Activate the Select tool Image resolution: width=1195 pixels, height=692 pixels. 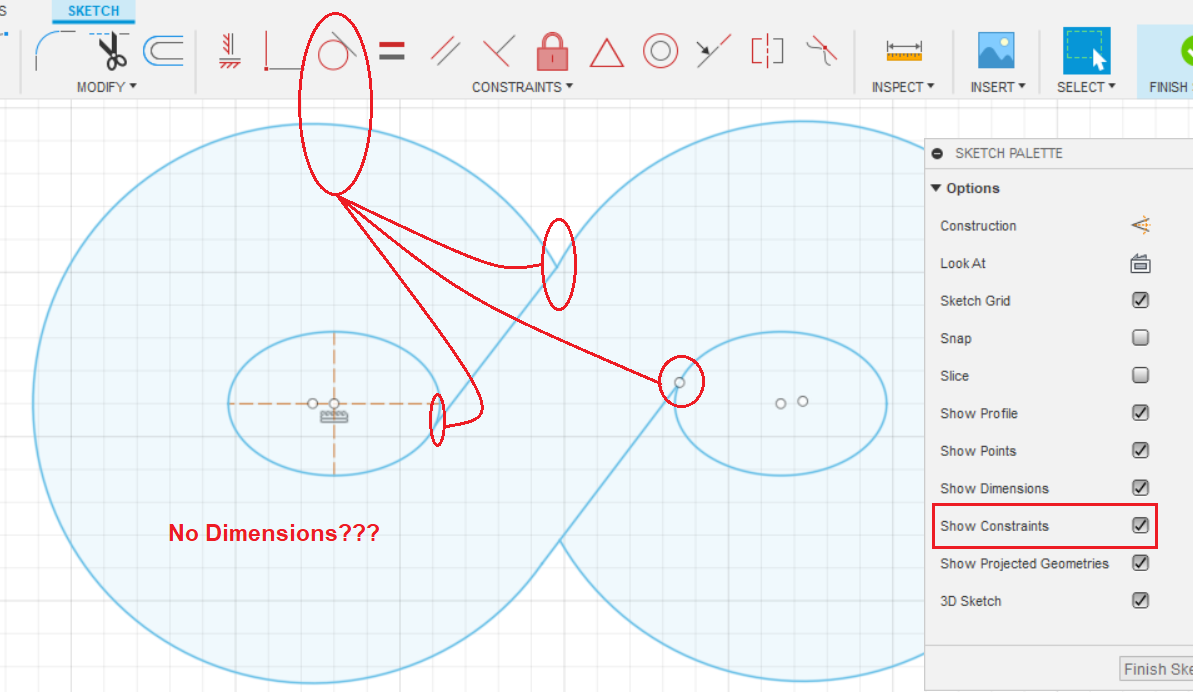pyautogui.click(x=1086, y=51)
